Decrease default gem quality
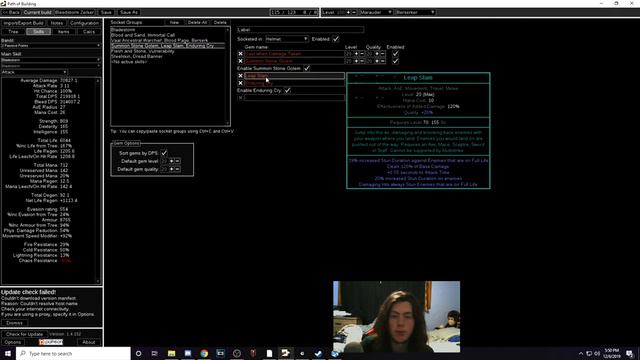Viewport: 640px width, 360px height. pyautogui.click(x=178, y=169)
